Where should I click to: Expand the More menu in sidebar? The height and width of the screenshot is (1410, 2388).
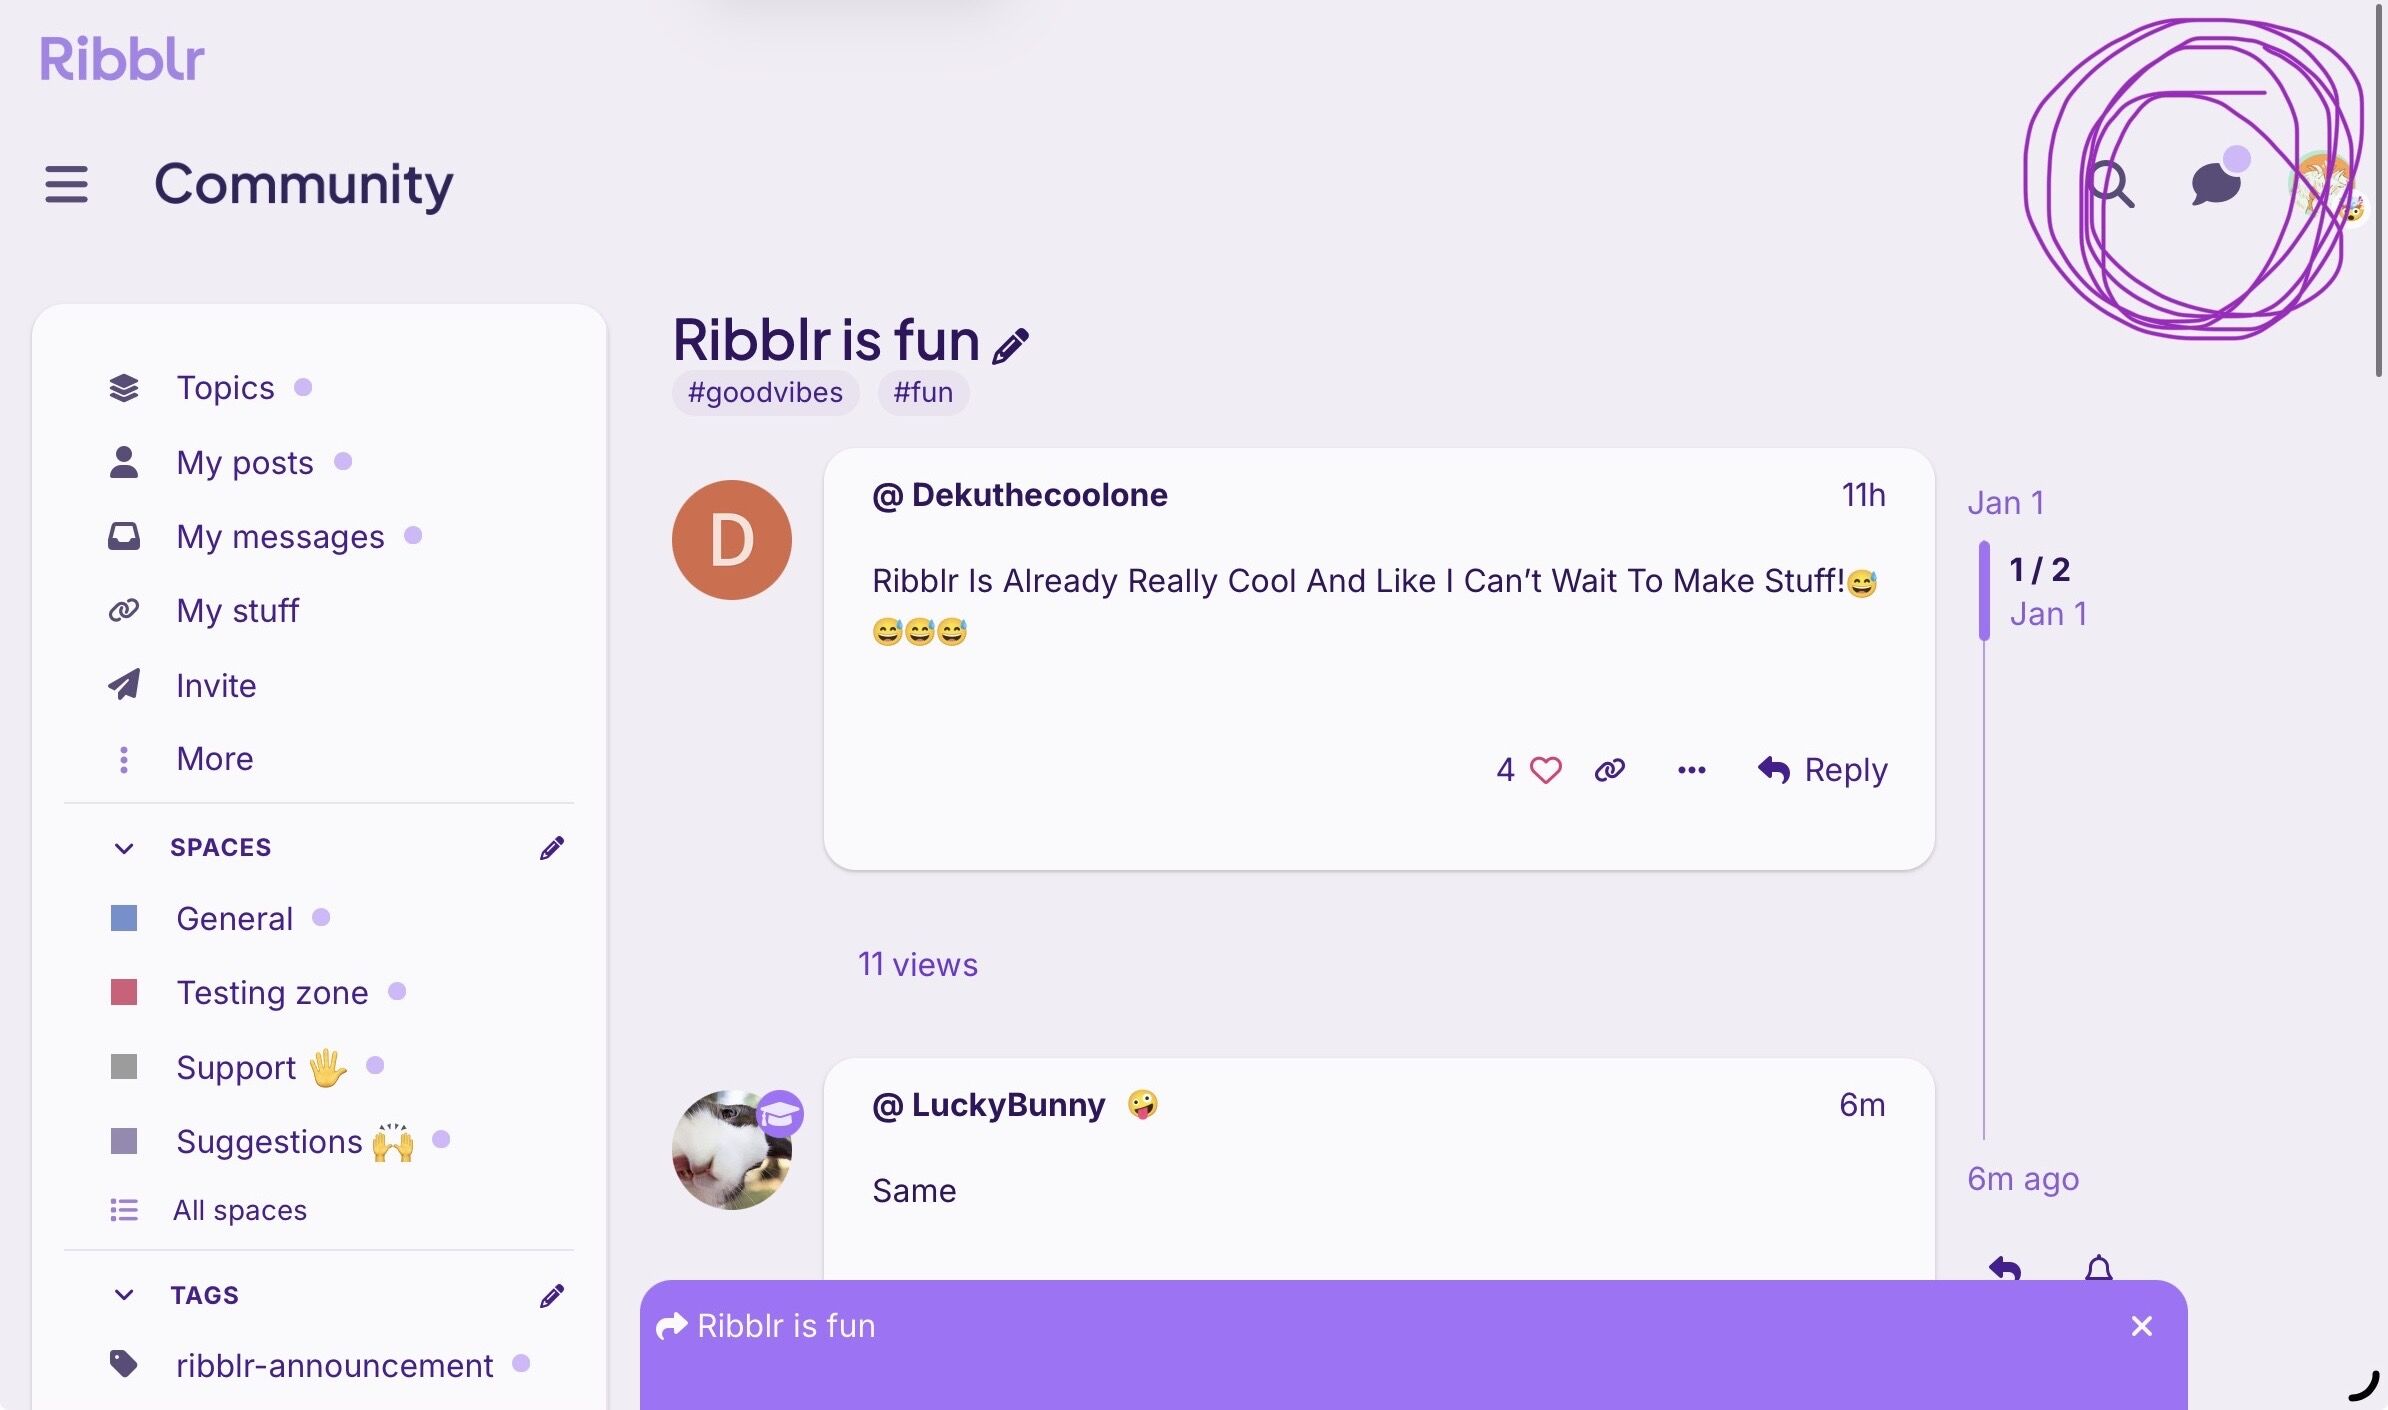coord(215,759)
